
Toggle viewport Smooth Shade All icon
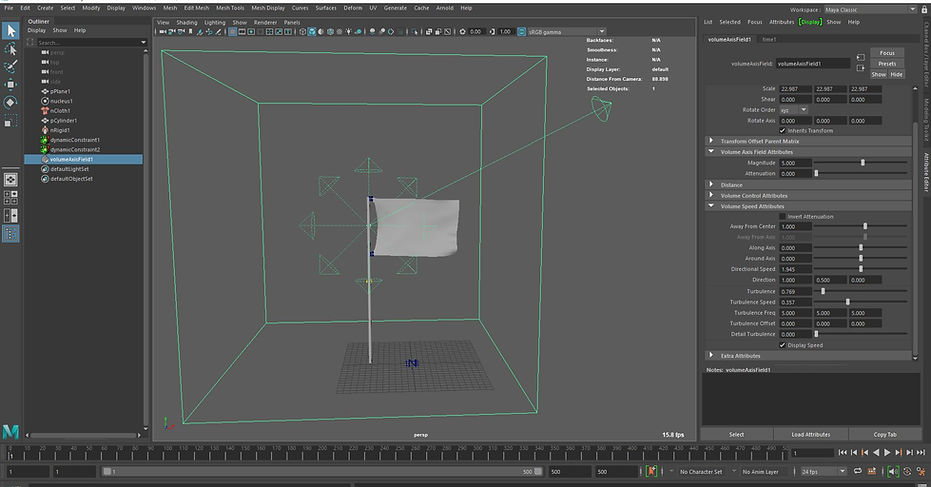pos(312,31)
